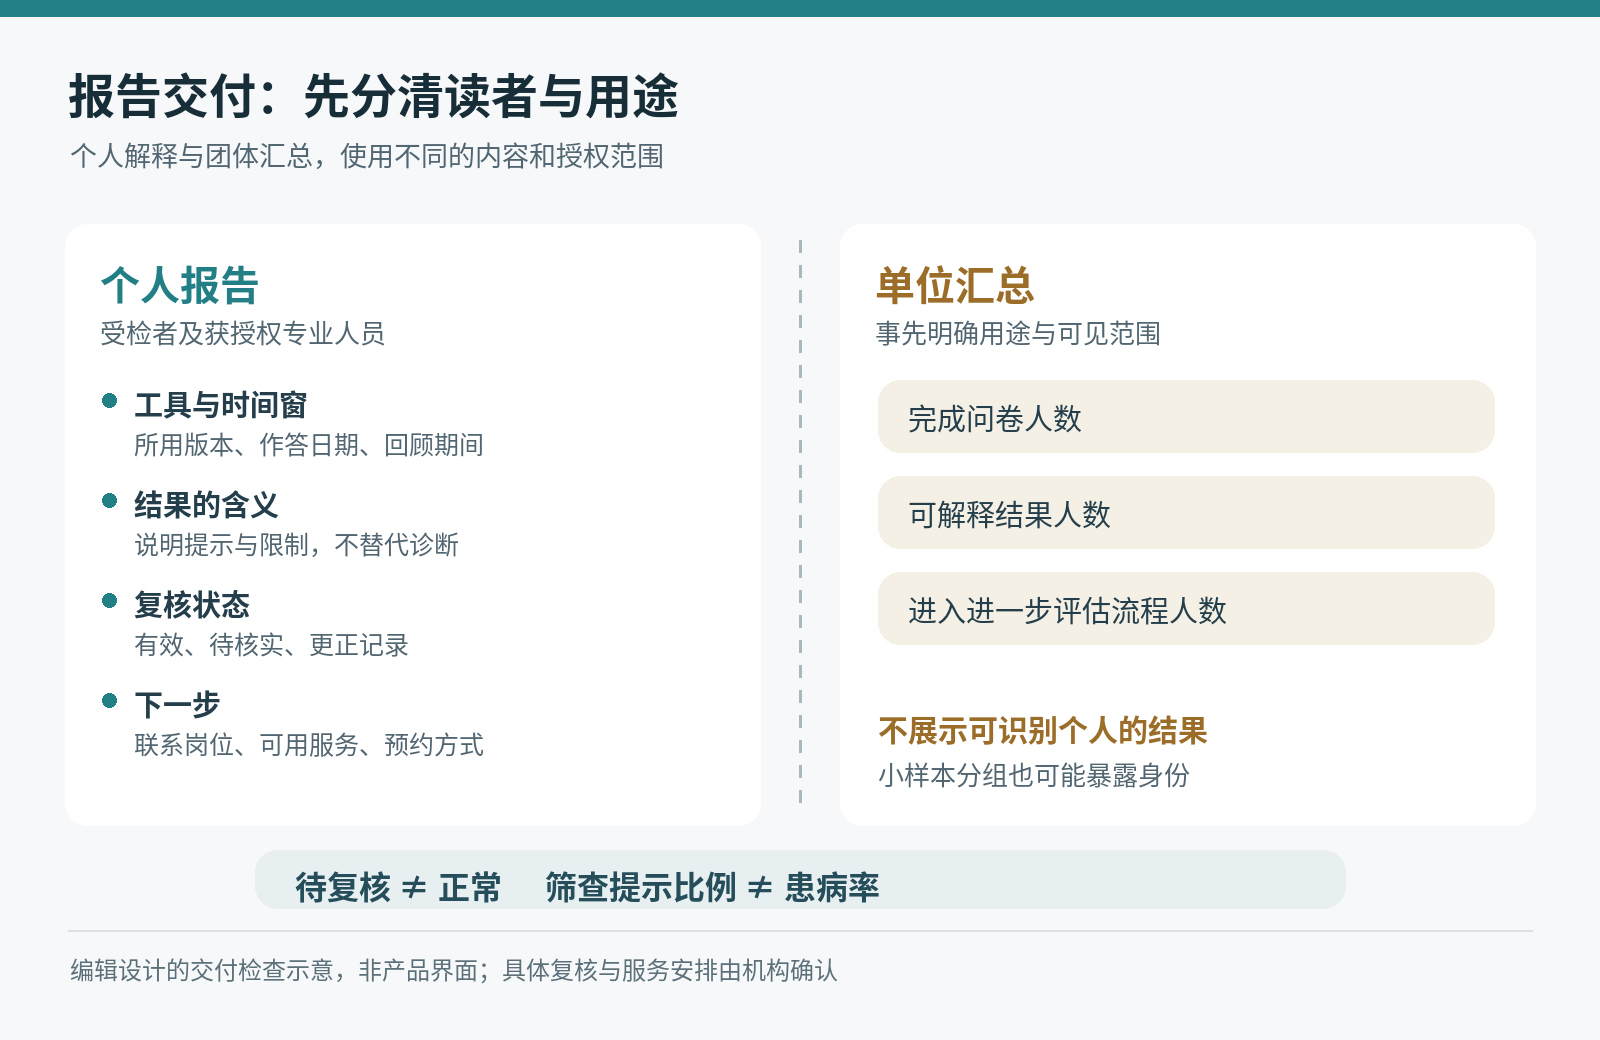Viewport: 1600px width, 1040px height.
Task: Click the line 说明提示与限制，不替代诊断
Action: (x=296, y=545)
